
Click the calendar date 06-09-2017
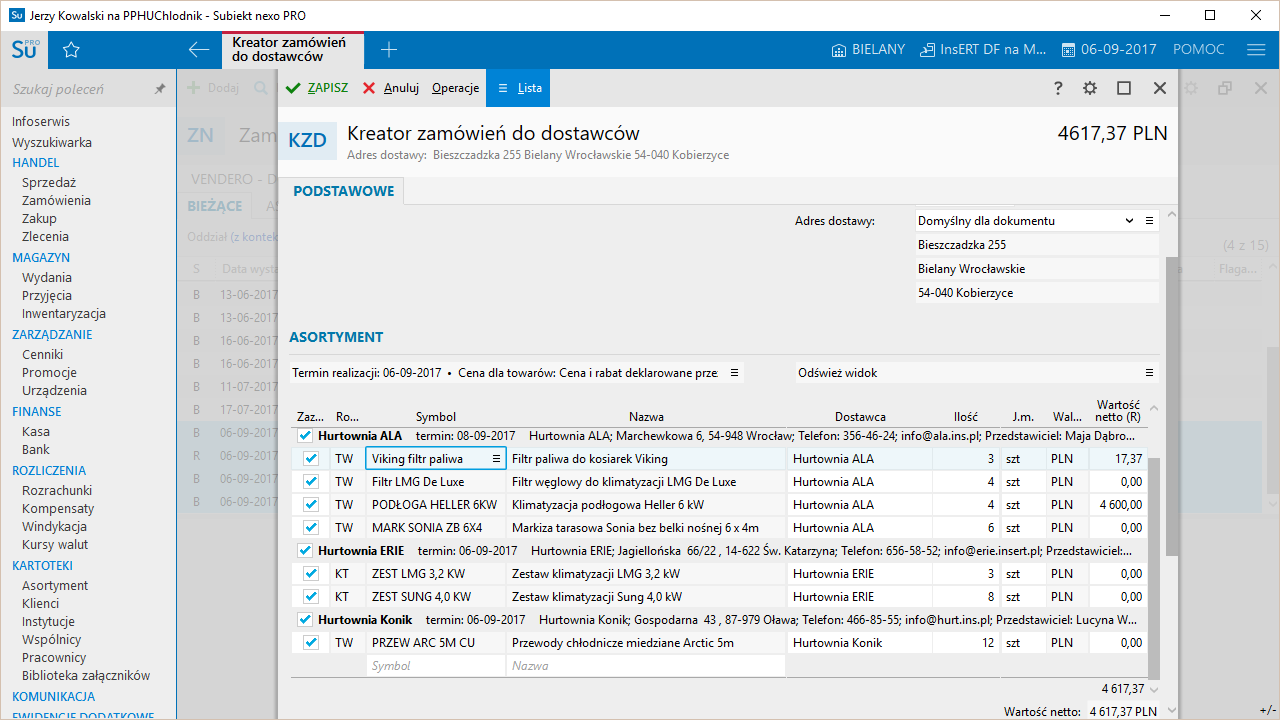click(x=1109, y=50)
